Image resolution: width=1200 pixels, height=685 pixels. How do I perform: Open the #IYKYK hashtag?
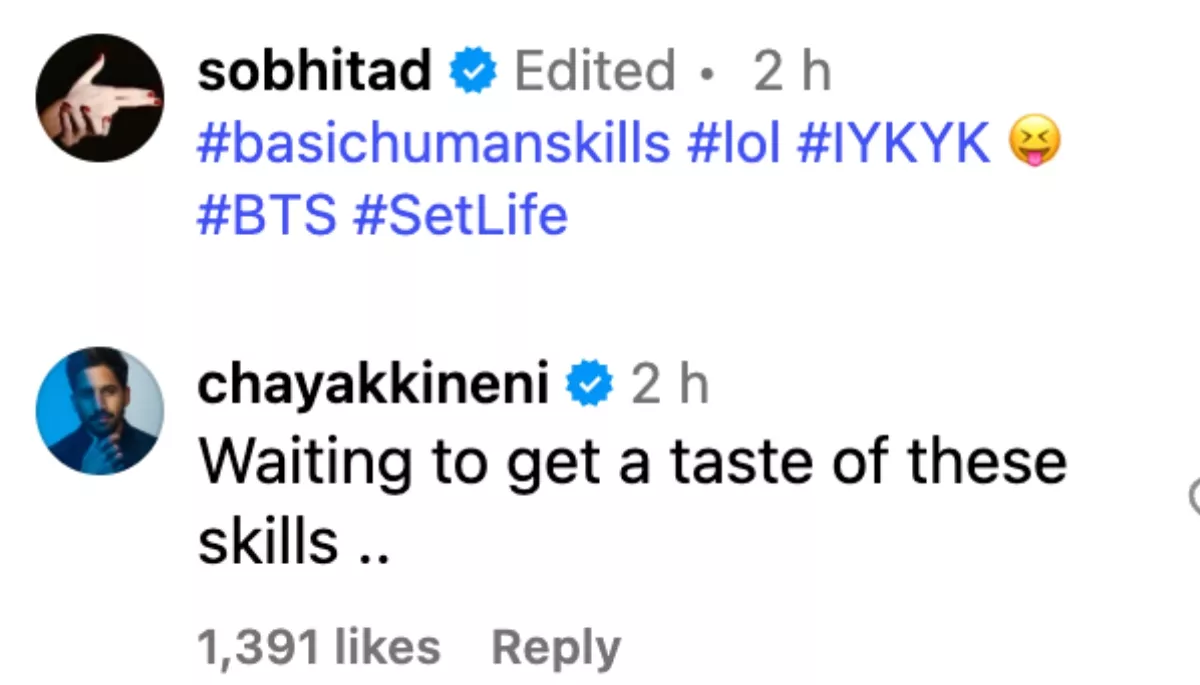[x=893, y=145]
